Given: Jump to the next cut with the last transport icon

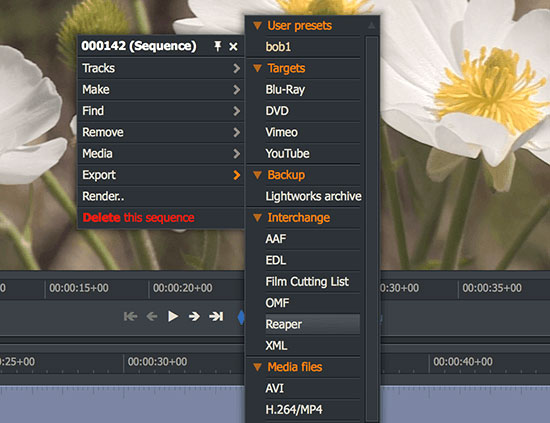Looking at the screenshot, I should coord(216,317).
